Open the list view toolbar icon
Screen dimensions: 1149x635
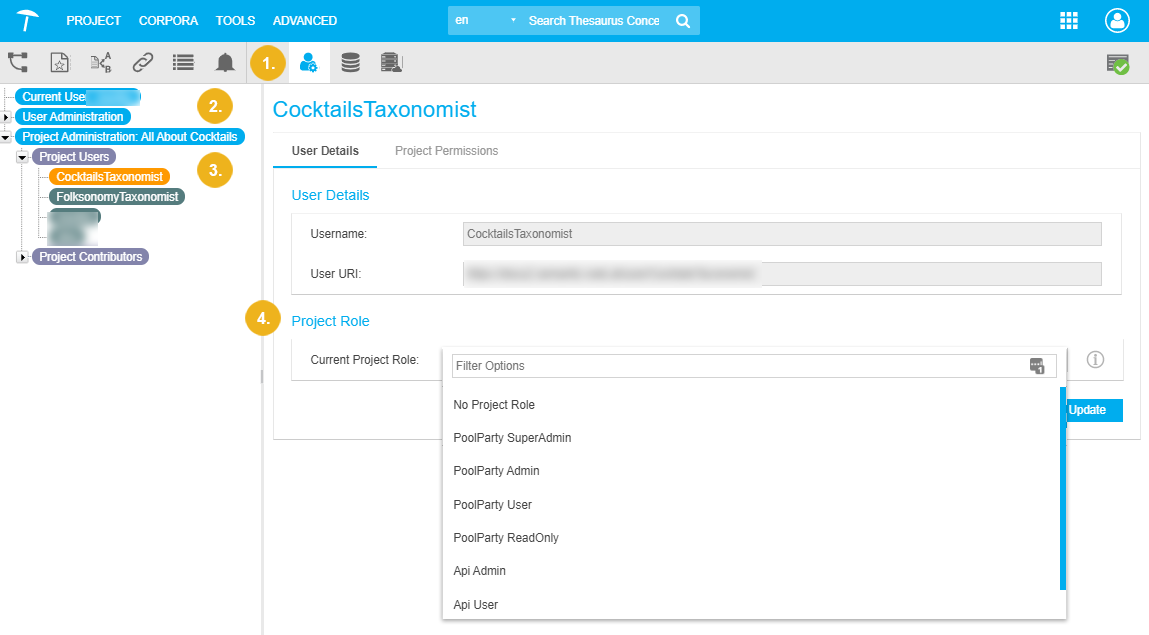pyautogui.click(x=183, y=63)
